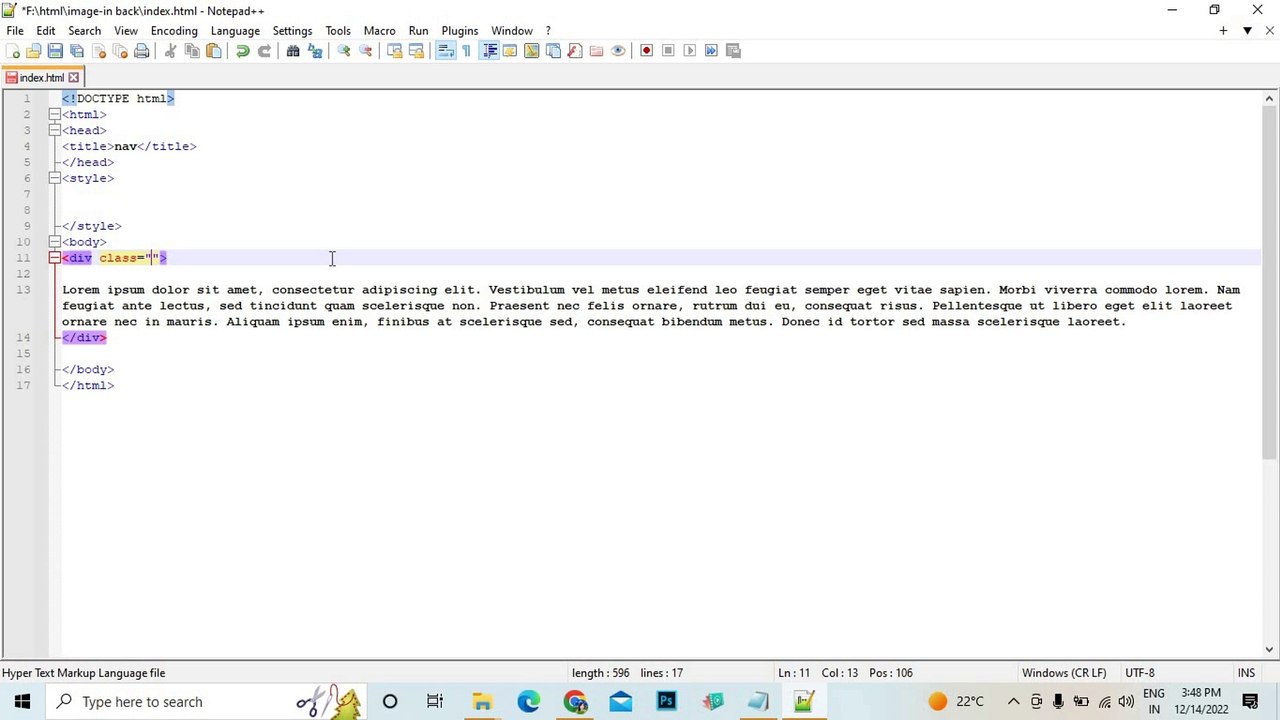
Task: Open Find using the binoculars icon
Action: pos(293,51)
